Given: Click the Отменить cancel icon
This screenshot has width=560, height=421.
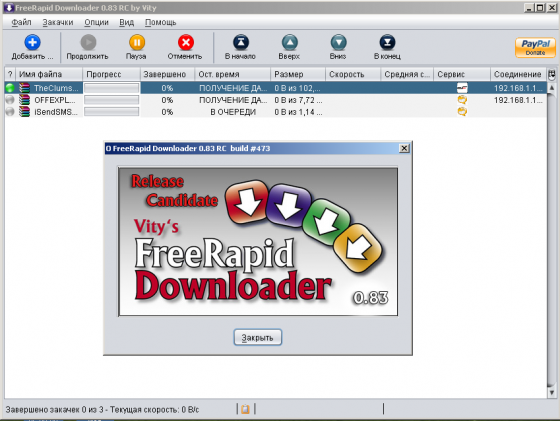Looking at the screenshot, I should click(186, 42).
